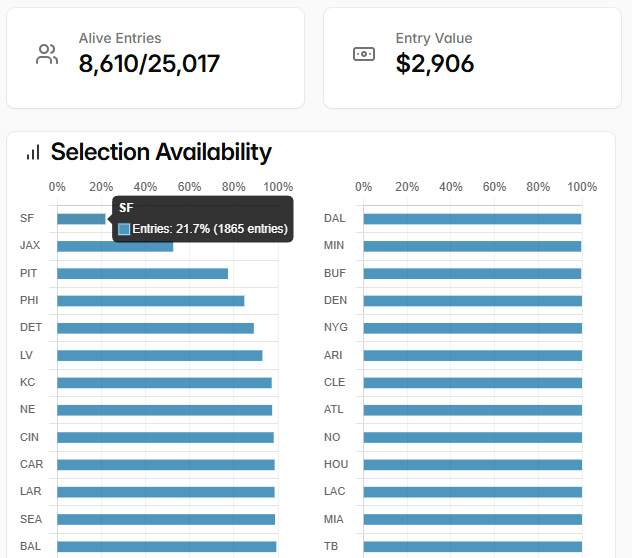Click the CAR availability bar
The image size is (632, 558).
click(166, 465)
